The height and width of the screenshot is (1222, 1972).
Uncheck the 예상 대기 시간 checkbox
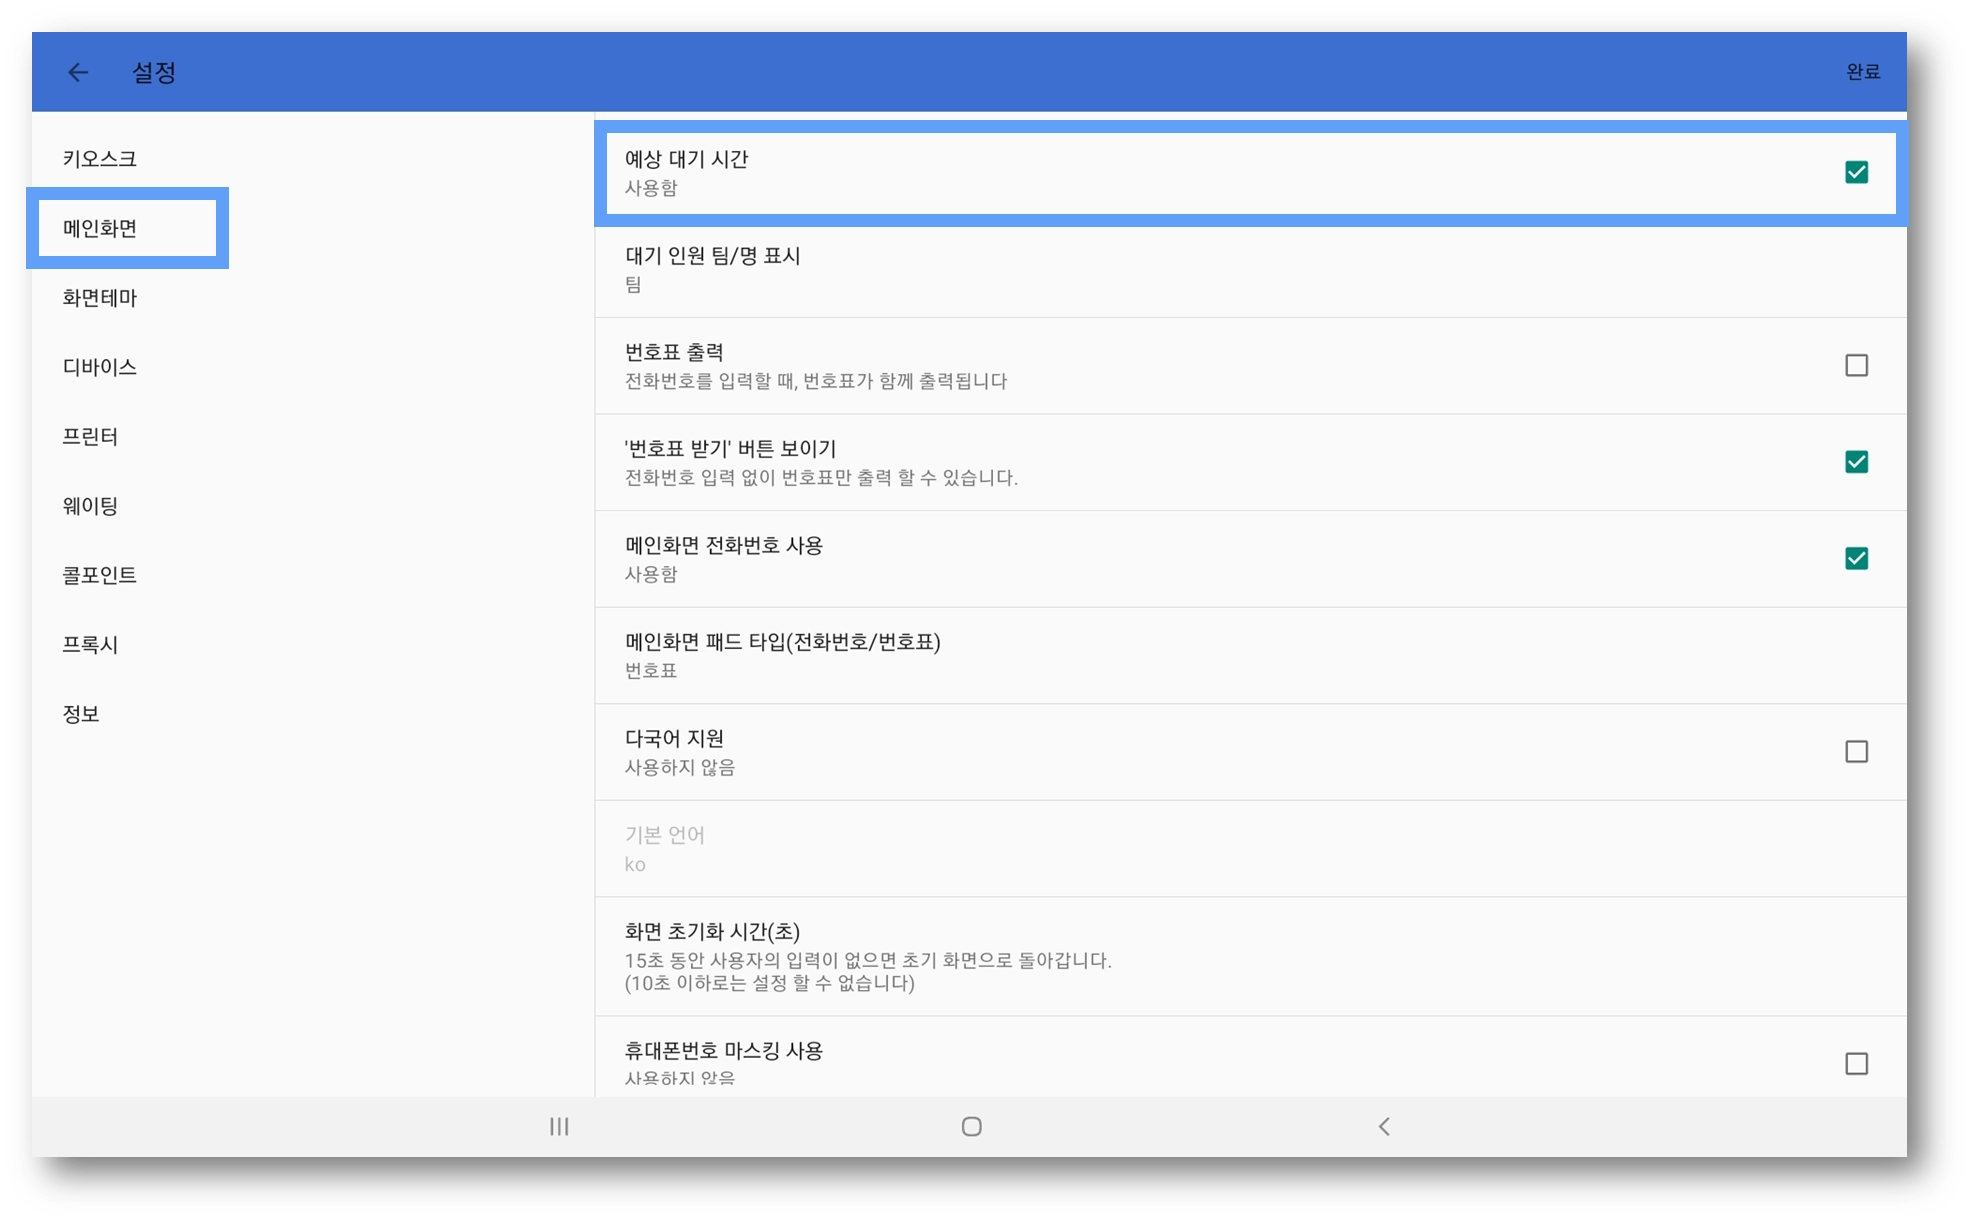(x=1856, y=172)
